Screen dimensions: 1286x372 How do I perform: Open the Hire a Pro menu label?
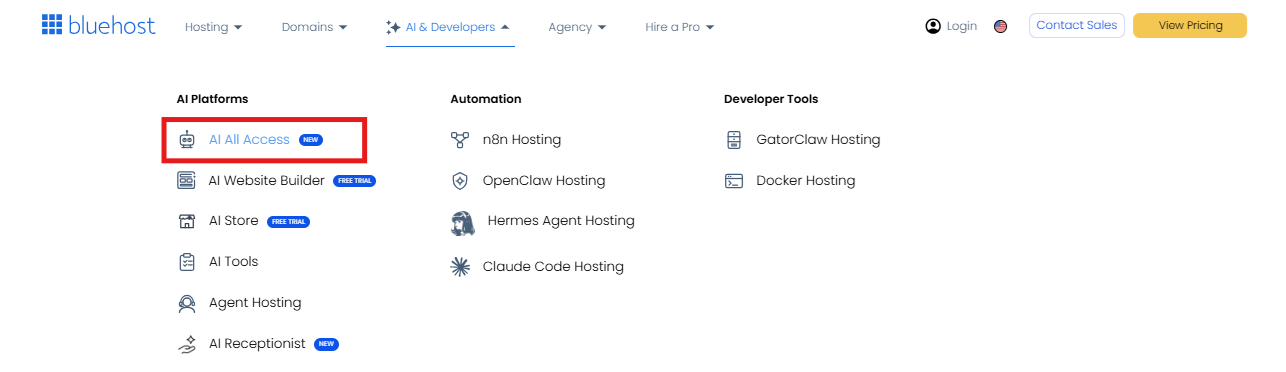tap(673, 27)
